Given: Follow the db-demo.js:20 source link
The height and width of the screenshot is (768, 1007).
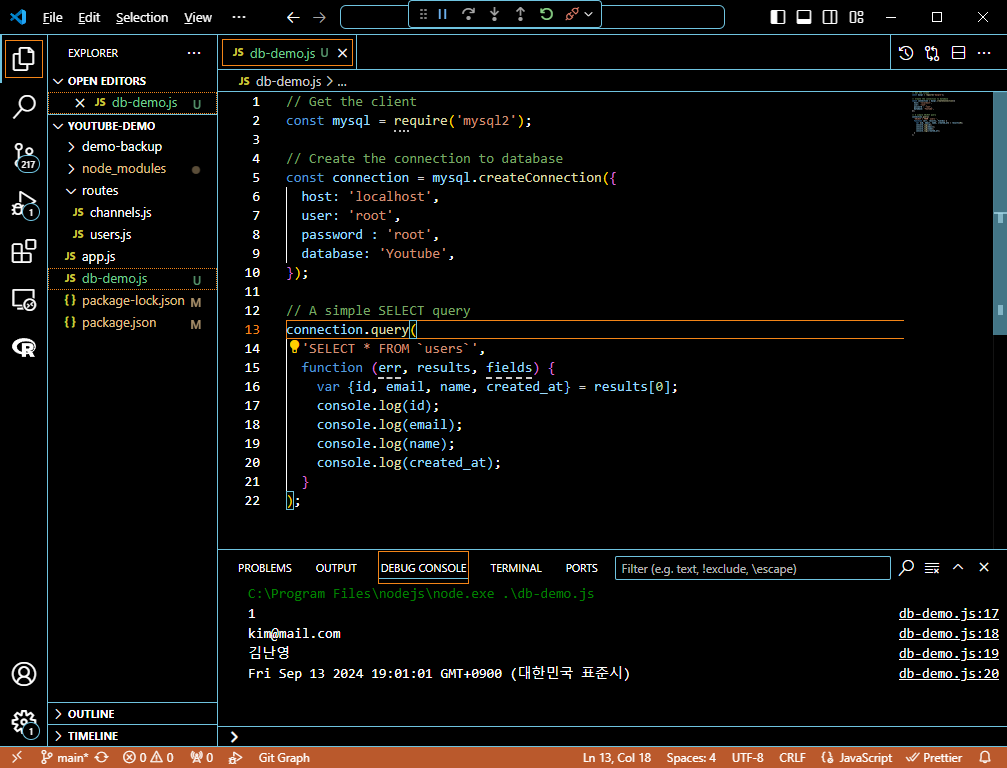Looking at the screenshot, I should click(x=949, y=674).
